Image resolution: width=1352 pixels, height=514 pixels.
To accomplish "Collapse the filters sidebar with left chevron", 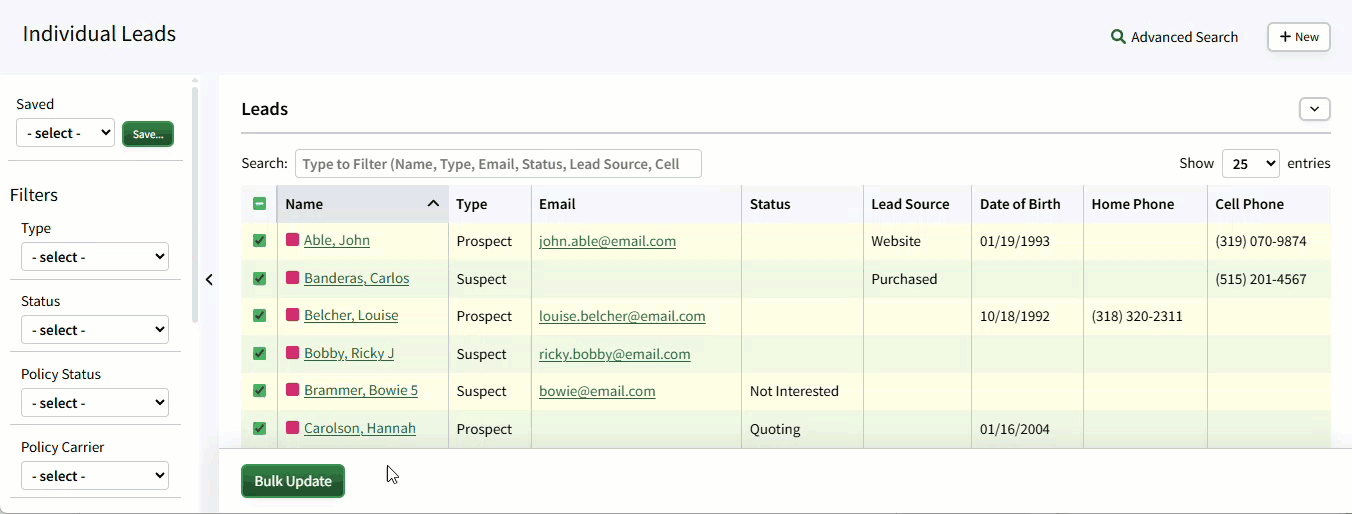I will 209,280.
